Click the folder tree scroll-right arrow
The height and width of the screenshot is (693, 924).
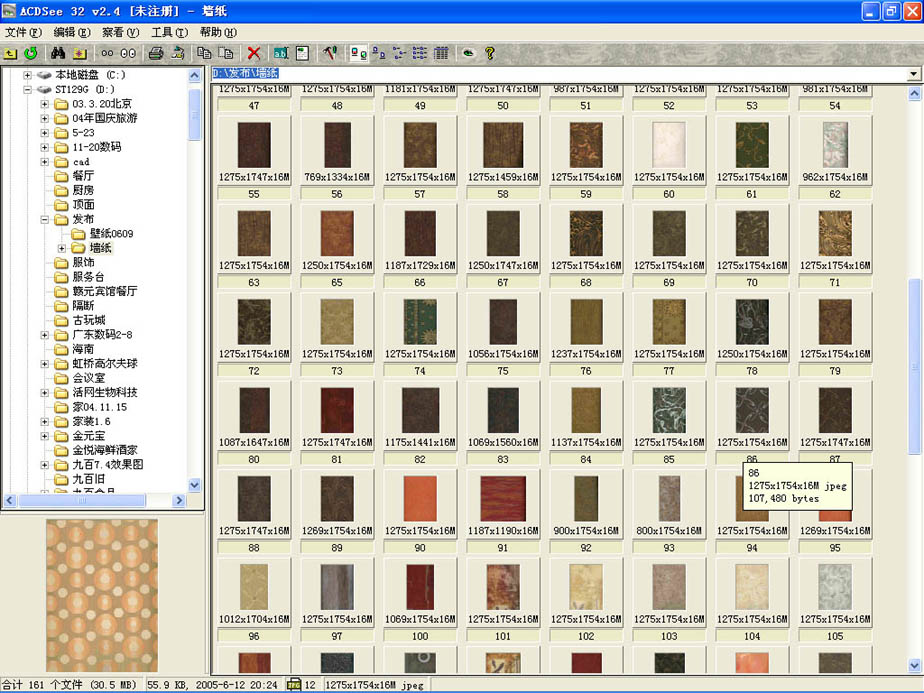click(180, 500)
